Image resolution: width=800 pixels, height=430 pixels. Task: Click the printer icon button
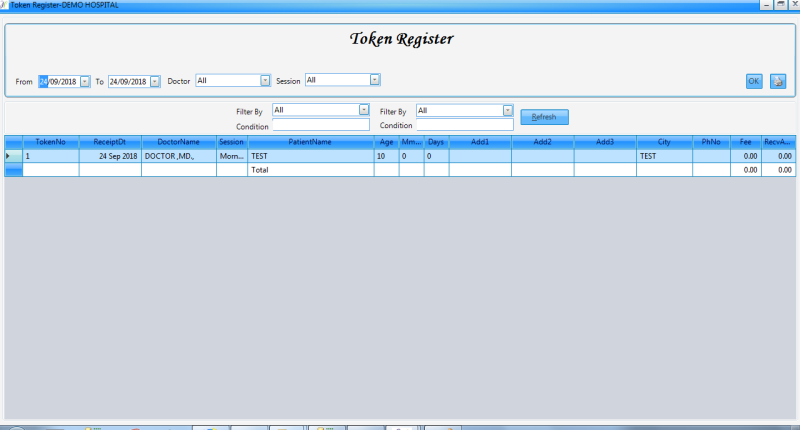click(778, 81)
